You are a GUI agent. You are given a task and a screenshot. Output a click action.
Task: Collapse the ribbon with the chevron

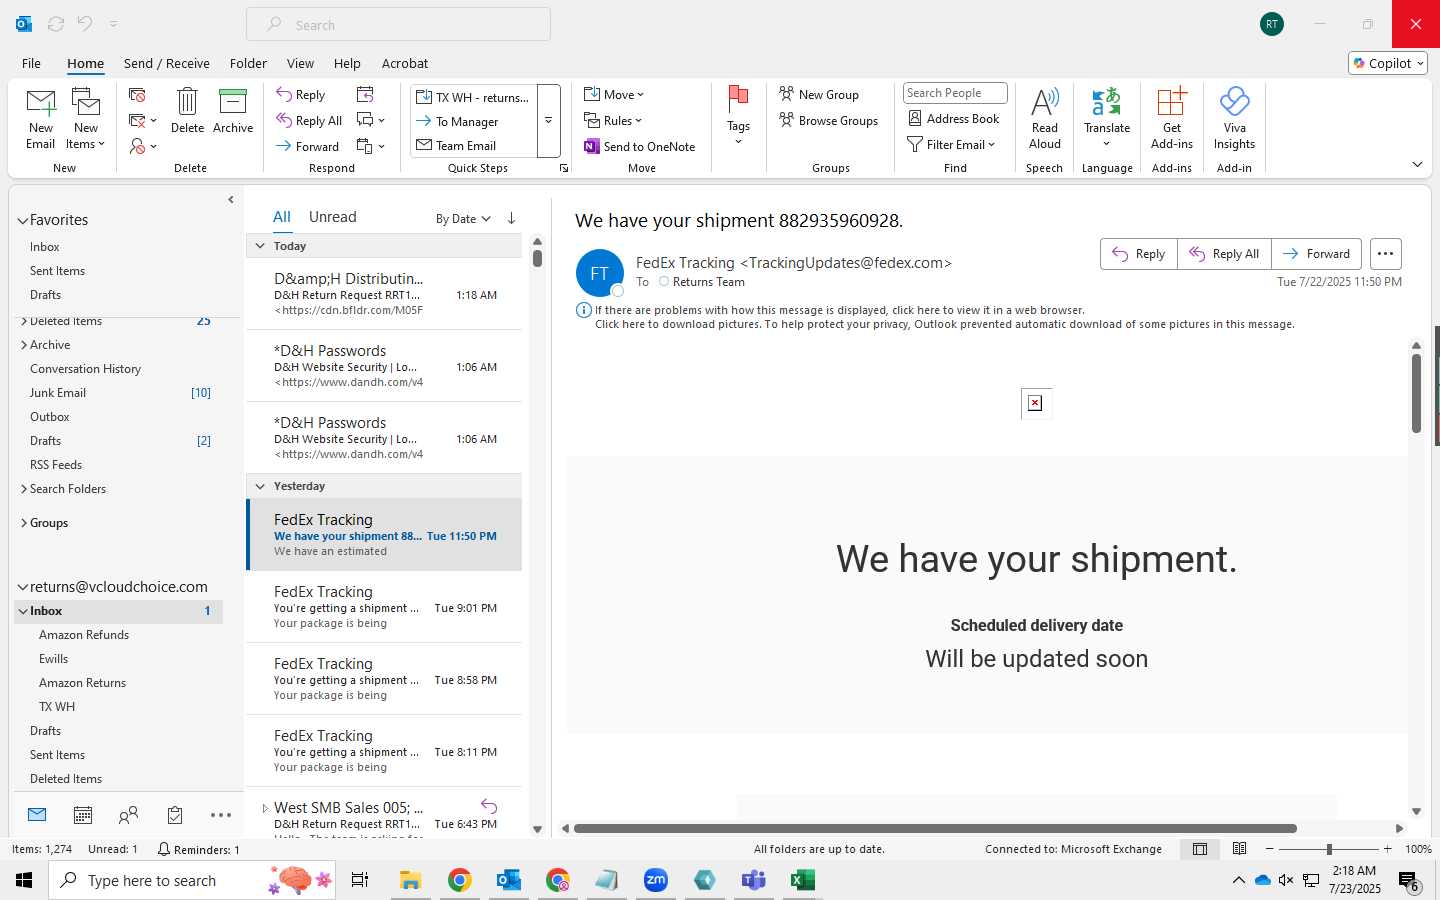[x=1417, y=164]
